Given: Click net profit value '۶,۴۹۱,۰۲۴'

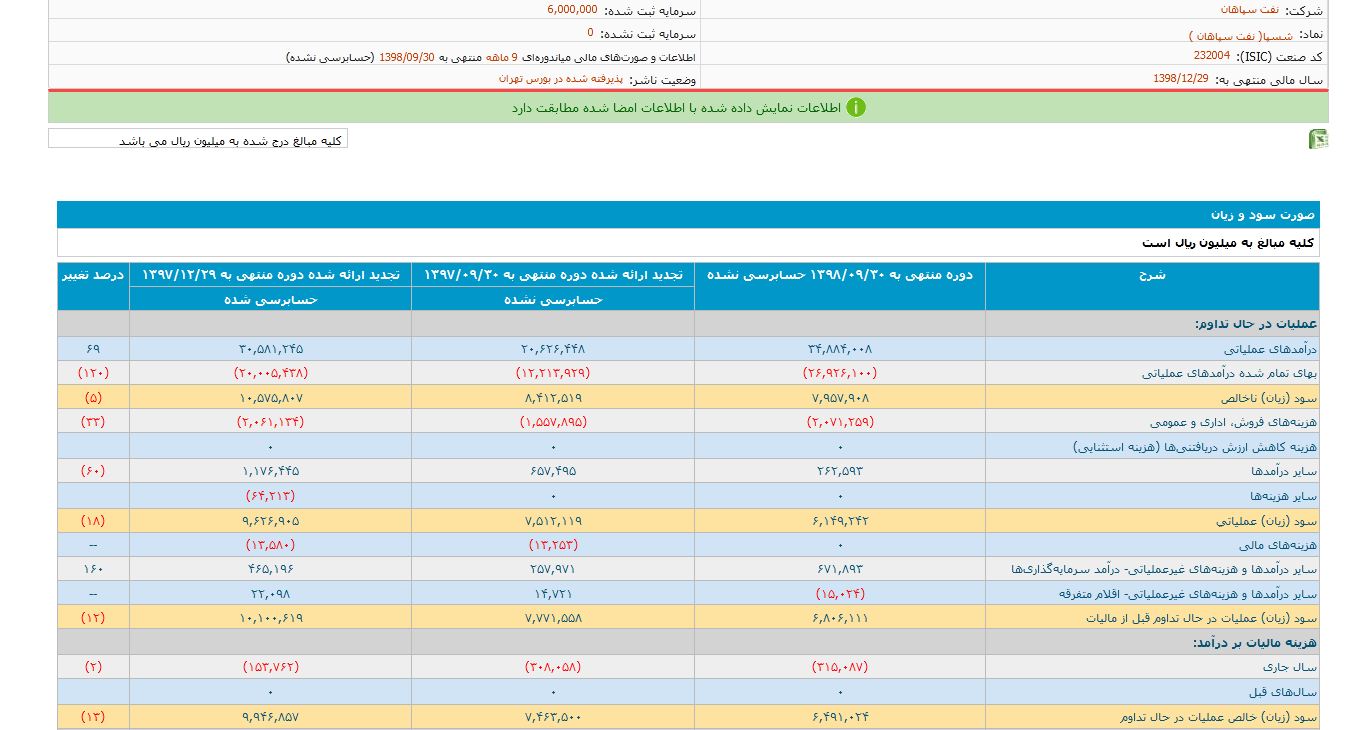Looking at the screenshot, I should [839, 717].
